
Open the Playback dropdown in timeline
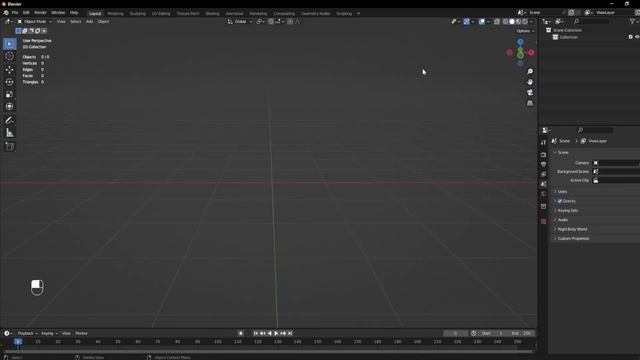tap(27, 333)
